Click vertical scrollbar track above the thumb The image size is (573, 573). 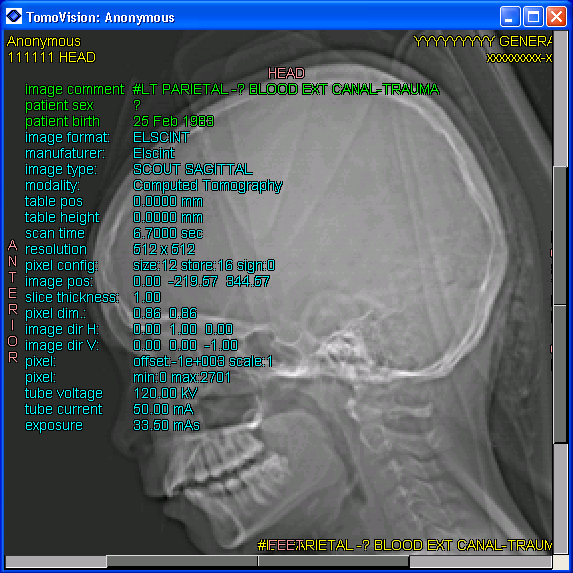point(560,99)
